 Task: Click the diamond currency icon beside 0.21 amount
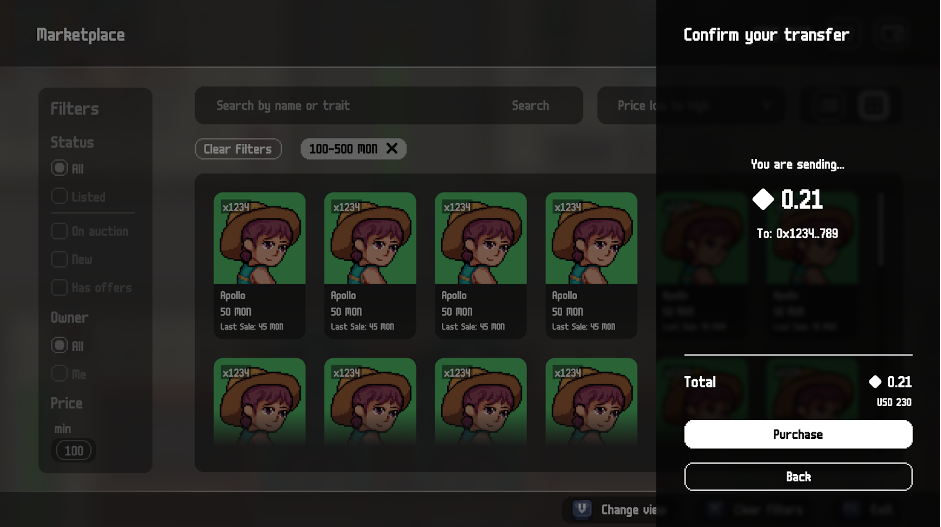763,200
